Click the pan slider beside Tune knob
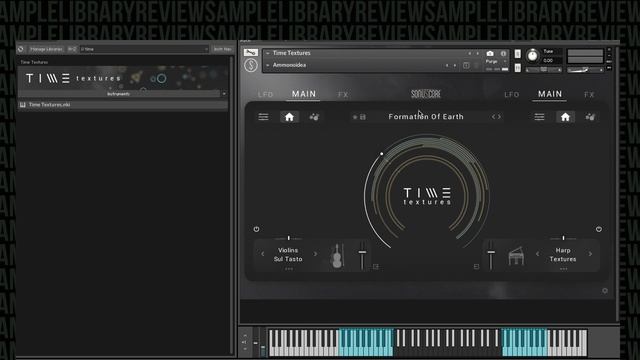This screenshot has width=640, height=360. click(543, 70)
